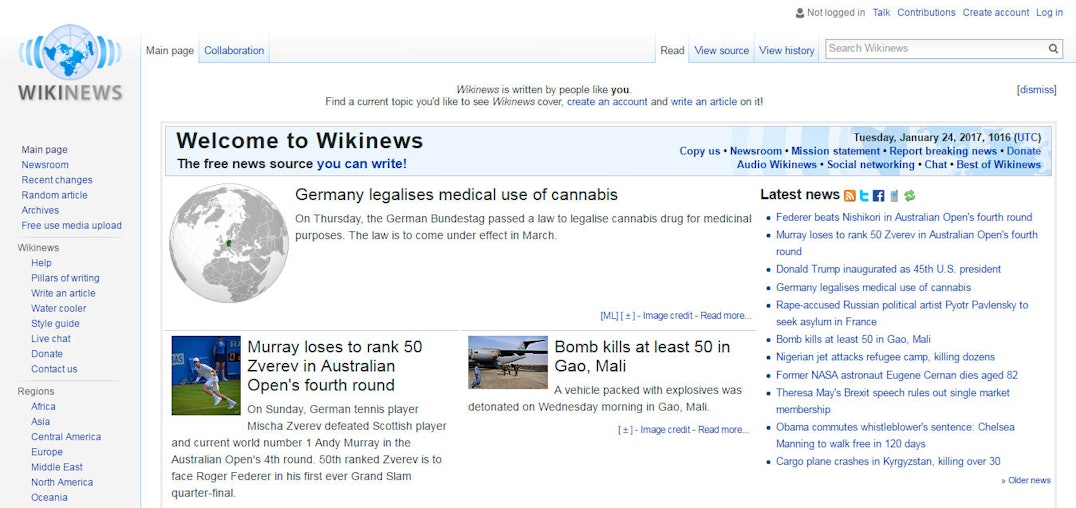Select the Read tab
Image resolution: width=1076 pixels, height=508 pixels.
pos(672,50)
